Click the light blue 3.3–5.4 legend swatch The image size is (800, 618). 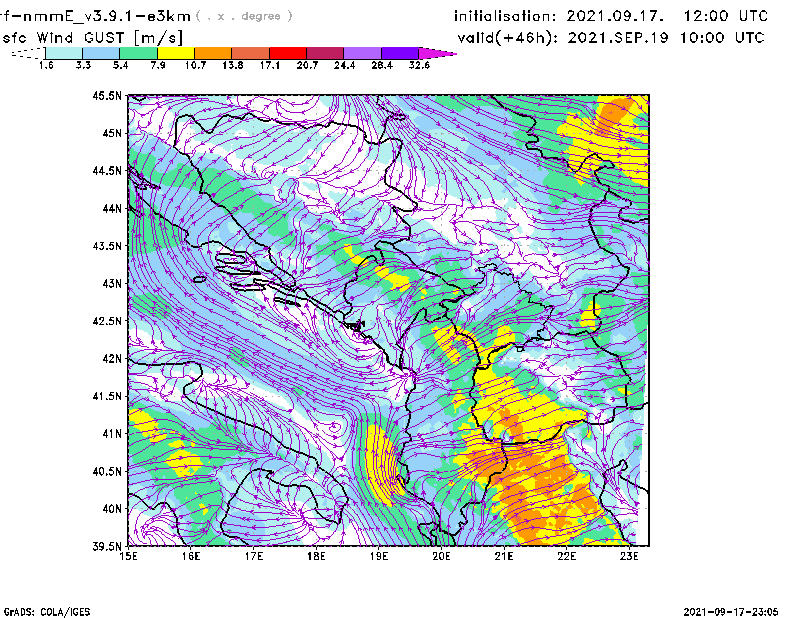[x=101, y=53]
